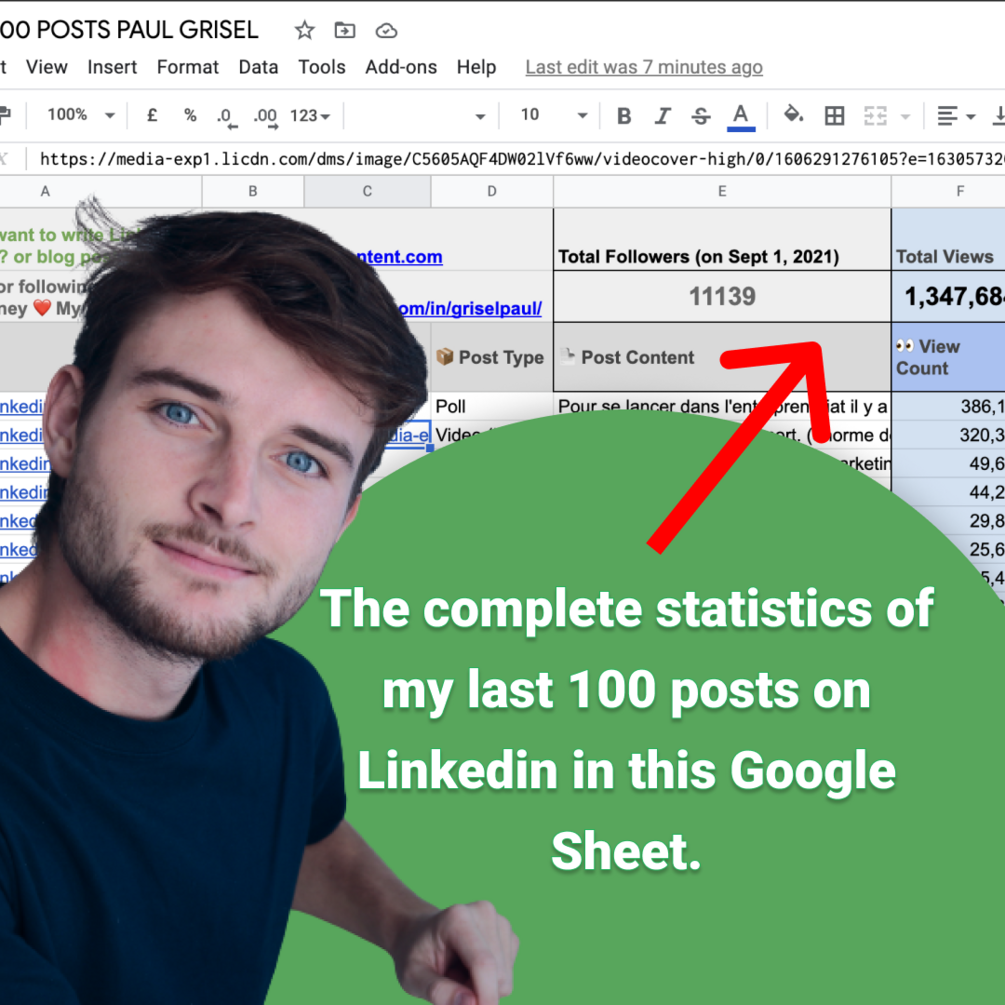Open the font family dropdown
Image resolution: width=1005 pixels, height=1005 pixels.
pyautogui.click(x=420, y=116)
